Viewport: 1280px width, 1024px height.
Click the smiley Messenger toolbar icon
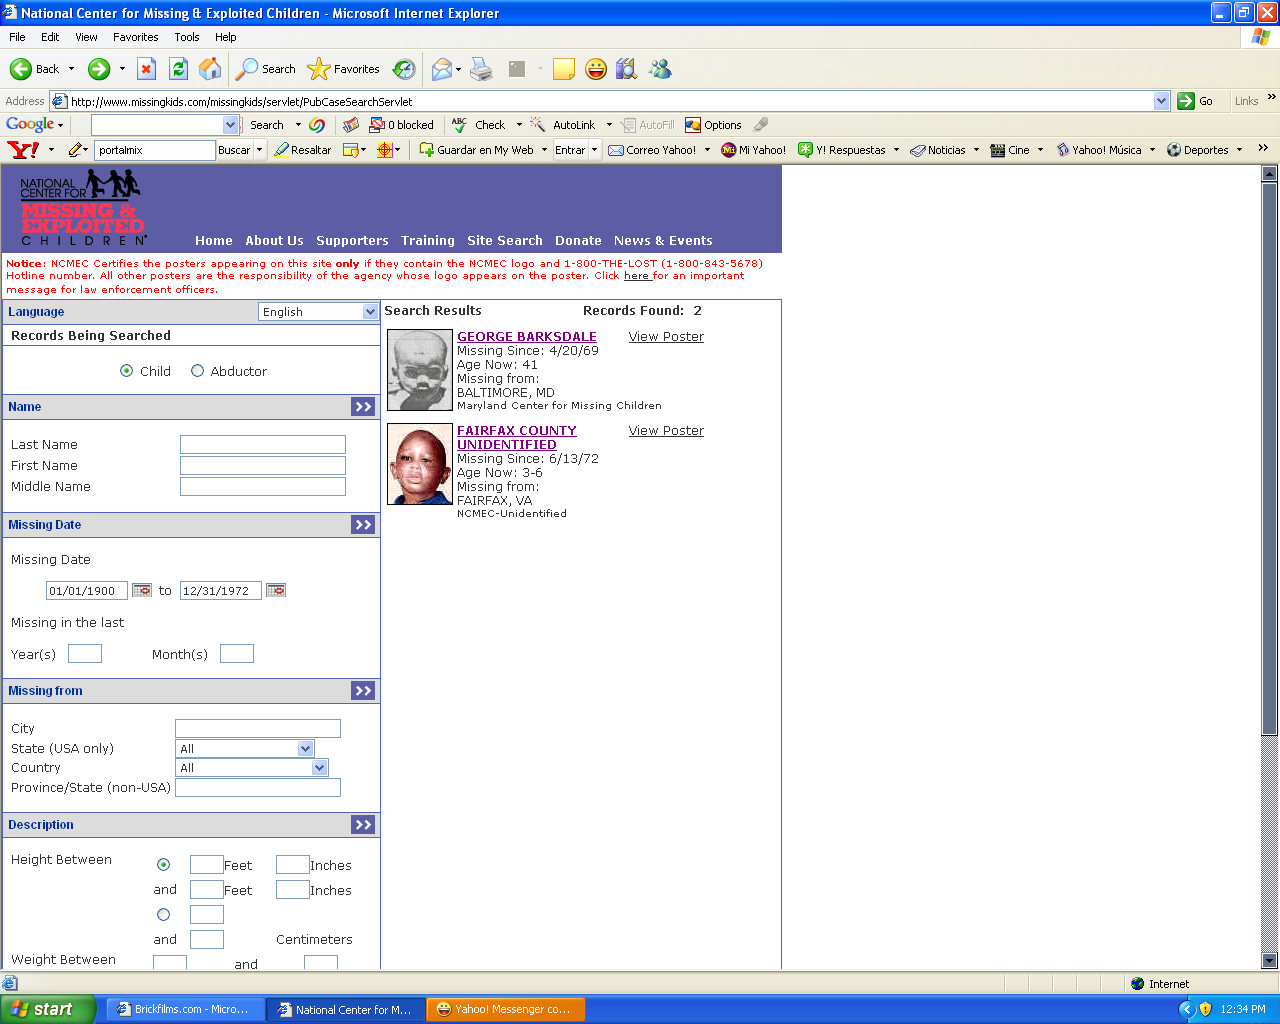(x=596, y=69)
